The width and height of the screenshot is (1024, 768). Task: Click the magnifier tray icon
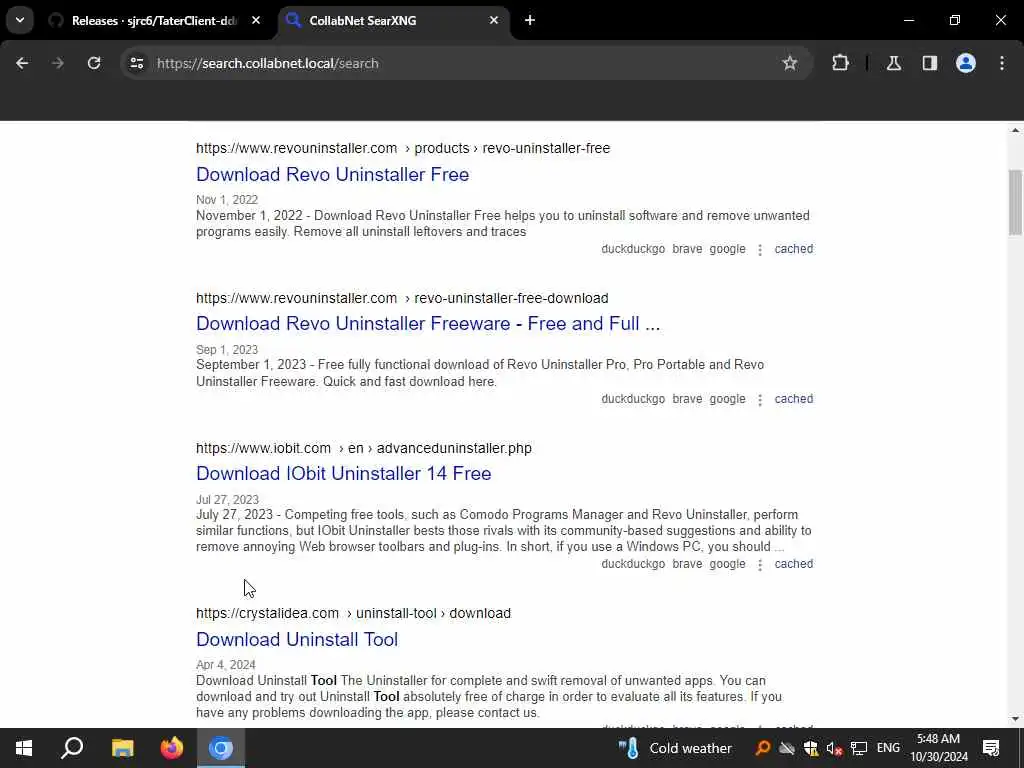(762, 748)
